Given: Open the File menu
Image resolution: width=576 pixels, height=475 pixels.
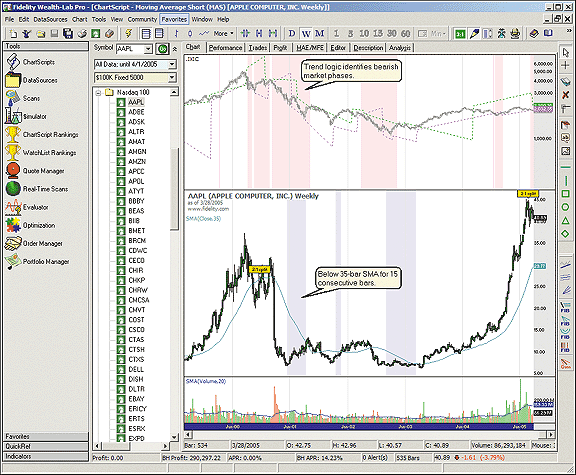Looking at the screenshot, I should [x=9, y=19].
